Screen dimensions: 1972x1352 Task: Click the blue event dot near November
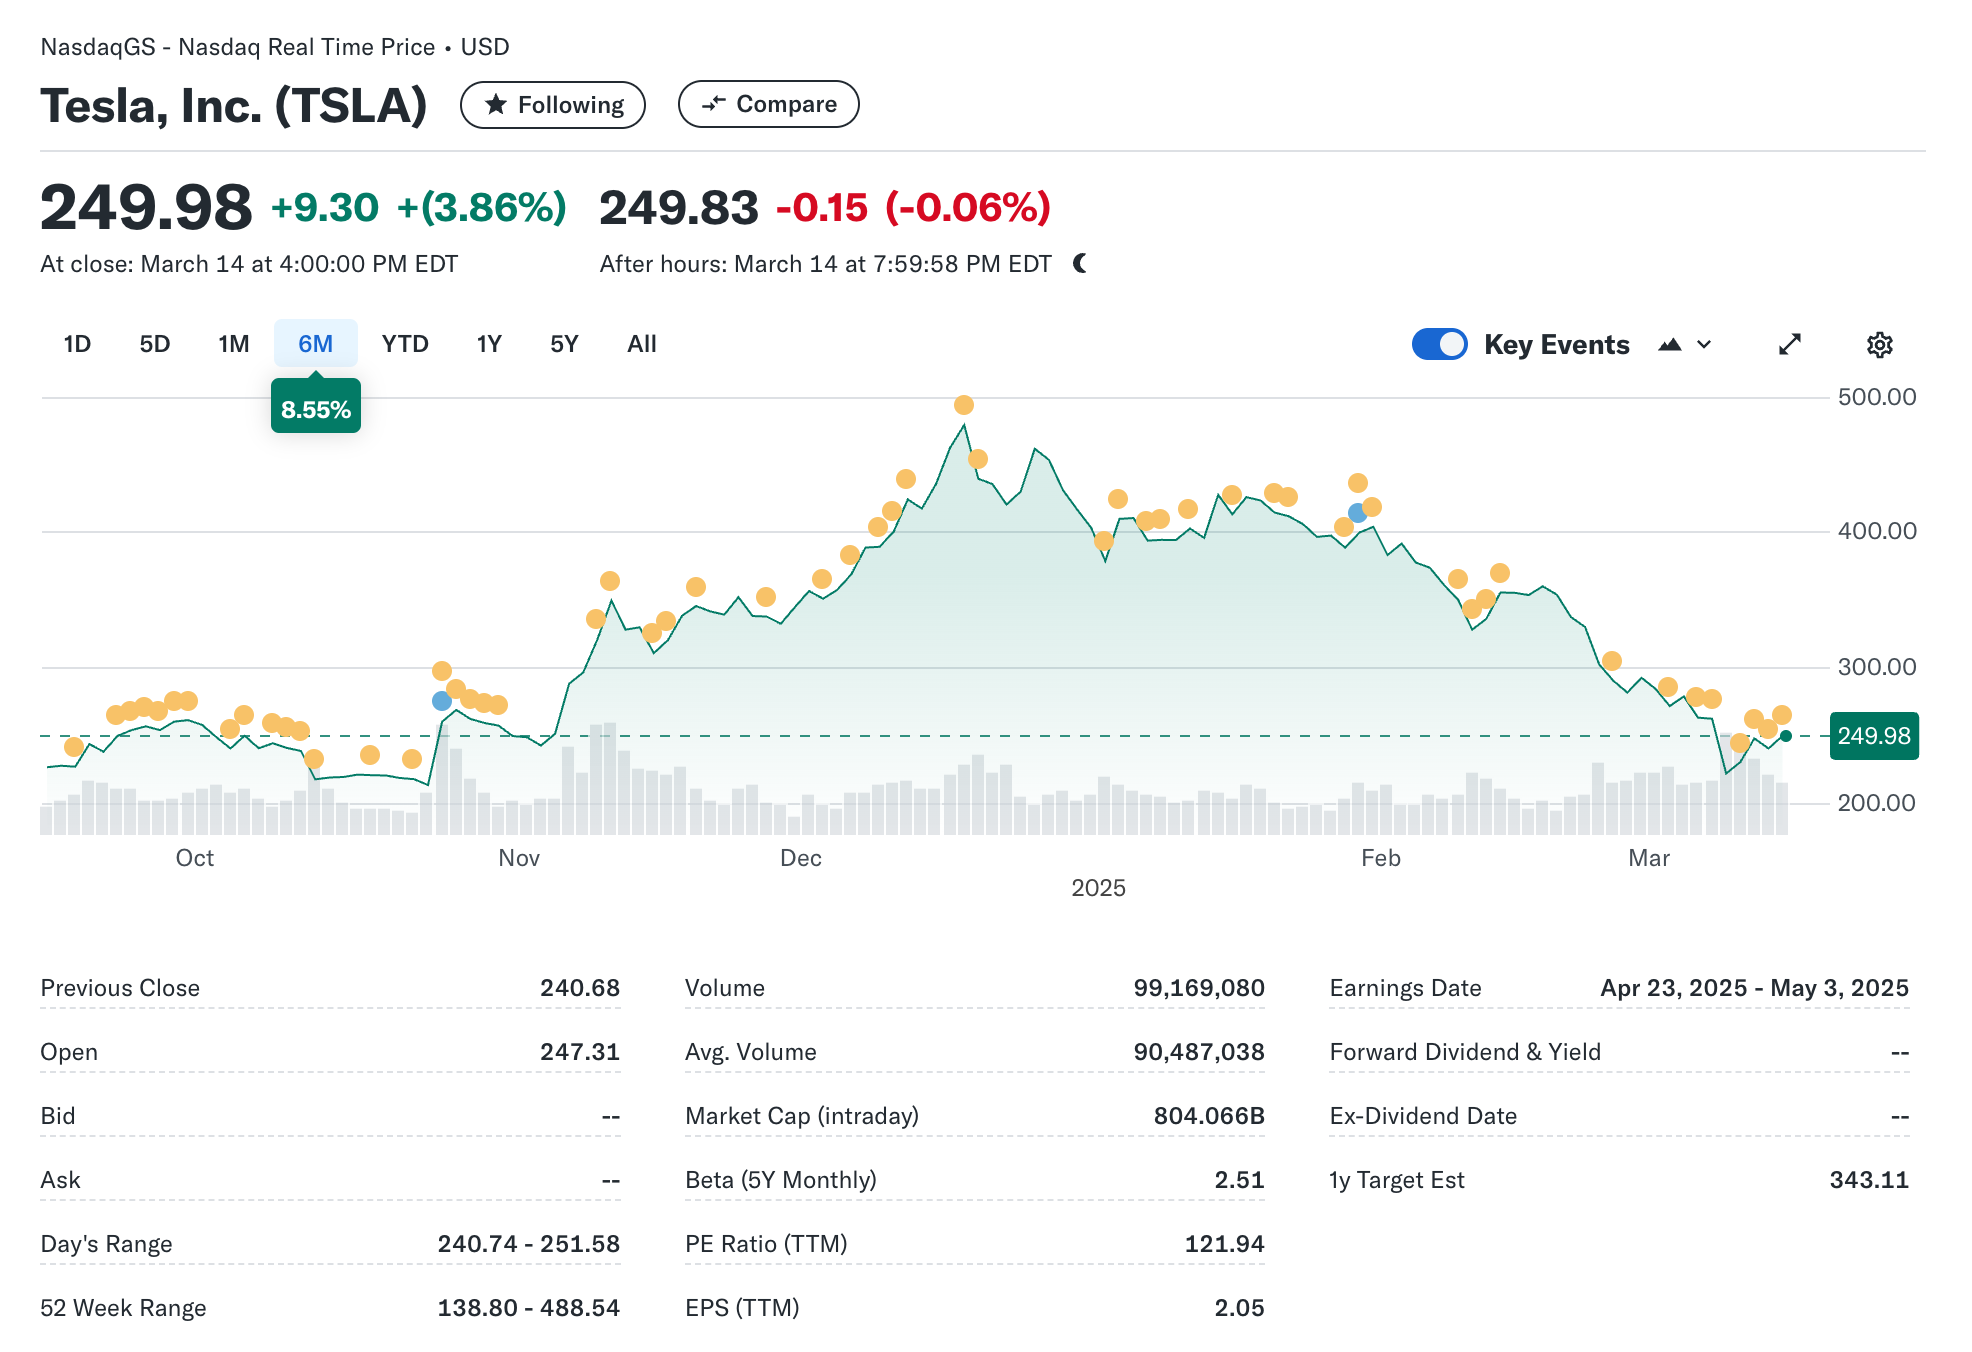click(x=441, y=701)
